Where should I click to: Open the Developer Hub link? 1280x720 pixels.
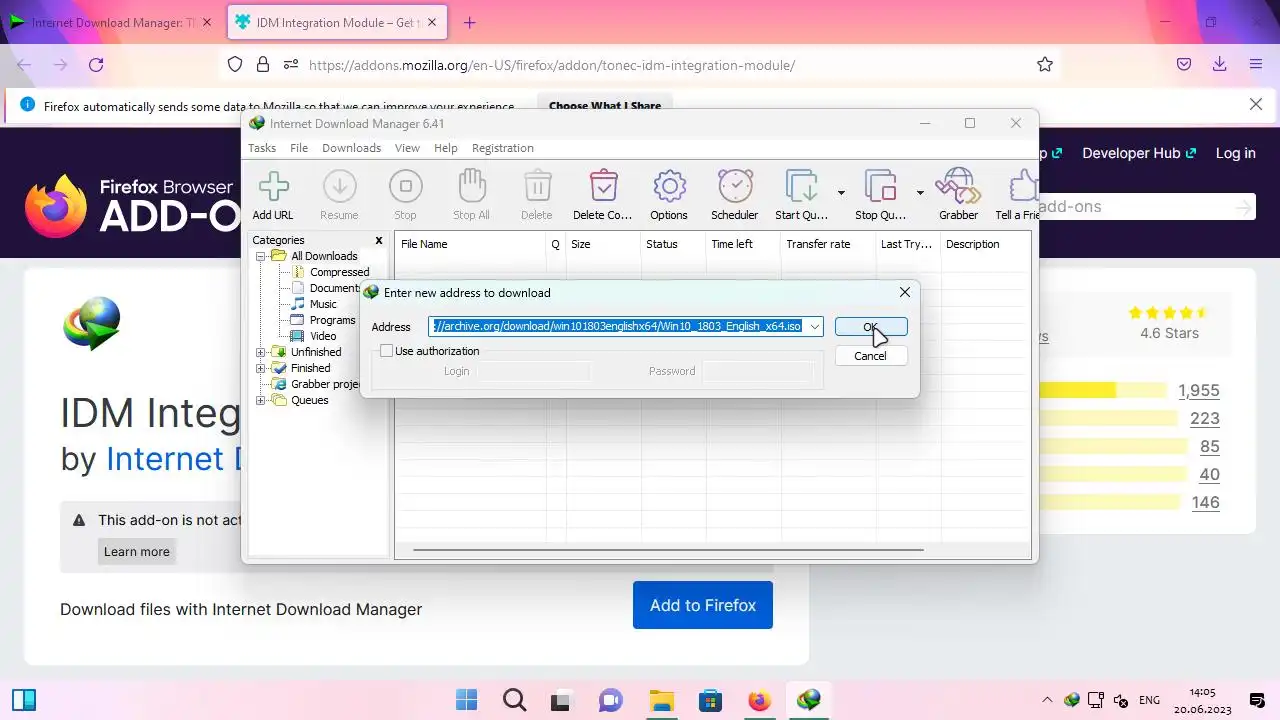pos(1138,153)
